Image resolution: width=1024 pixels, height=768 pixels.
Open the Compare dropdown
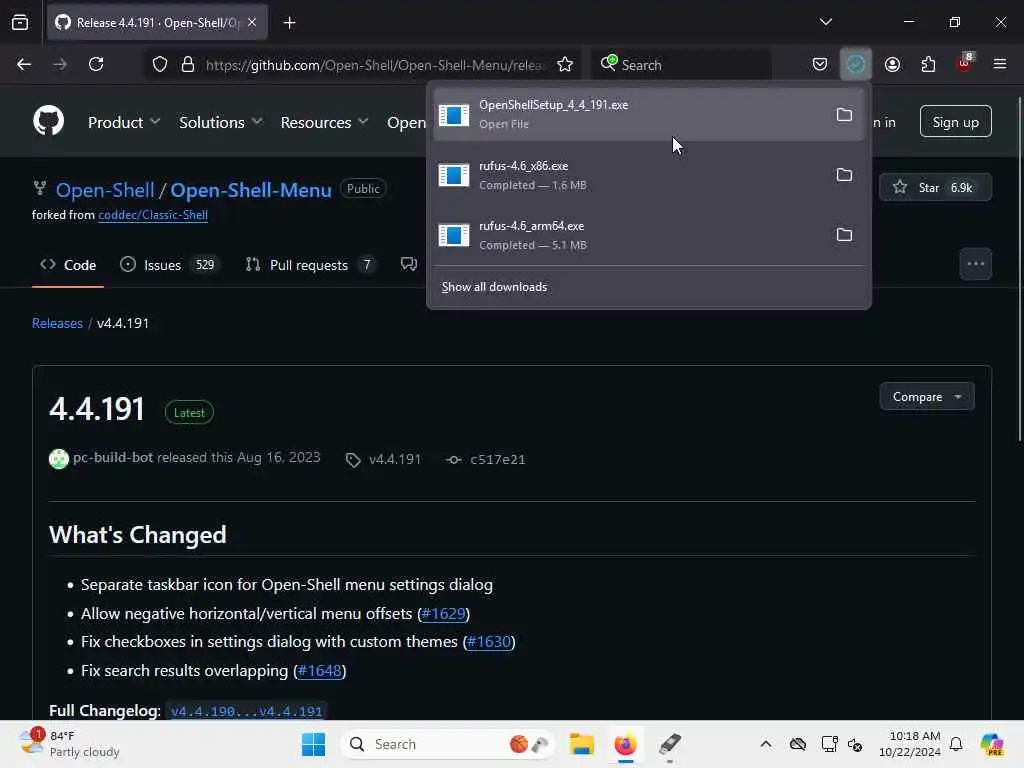pos(927,397)
